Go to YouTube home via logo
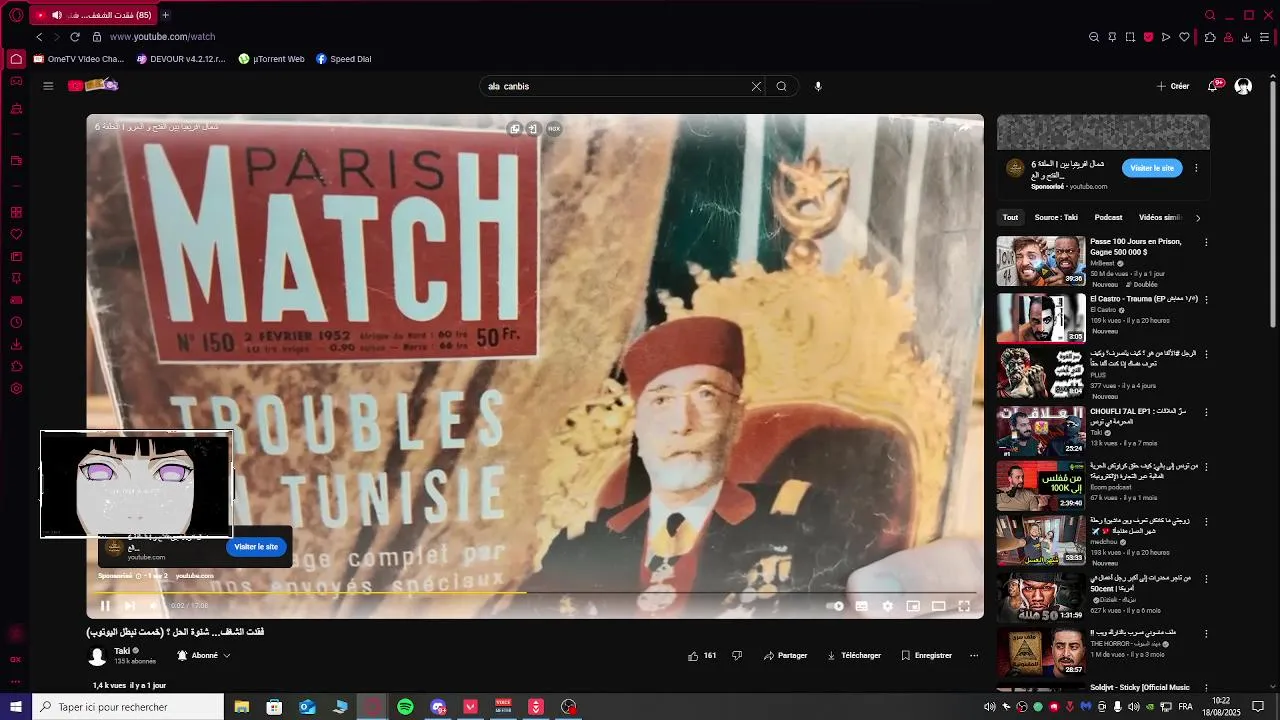1280x720 pixels. (93, 86)
